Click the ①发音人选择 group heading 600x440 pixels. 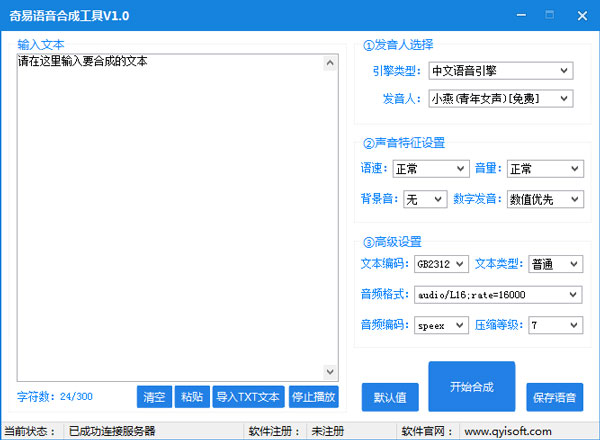point(398,45)
